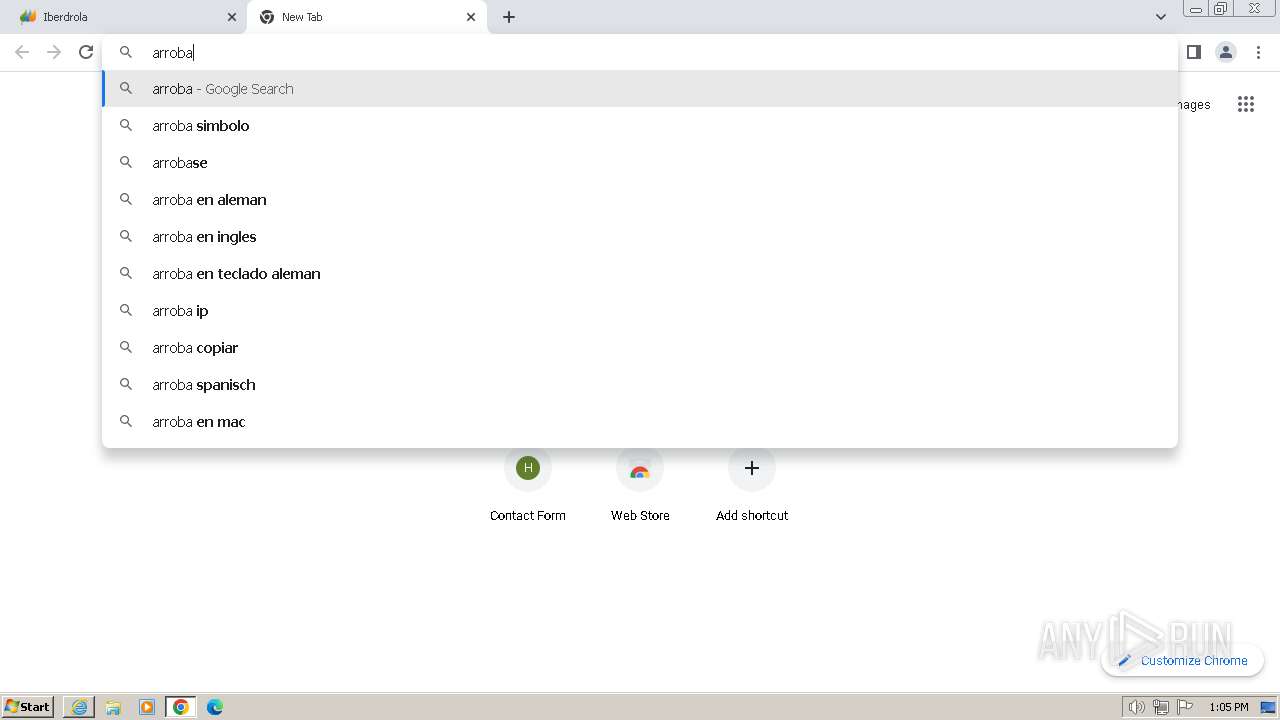The width and height of the screenshot is (1280, 720).
Task: Launch Internet Explorer from the taskbar
Action: pos(79,707)
